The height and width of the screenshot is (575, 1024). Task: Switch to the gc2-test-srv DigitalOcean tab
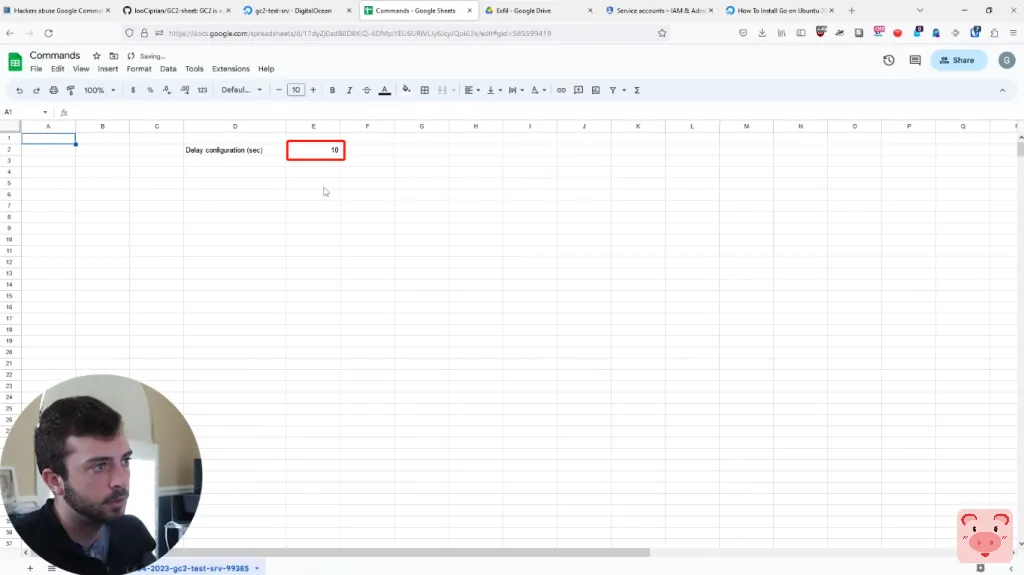click(x=296, y=10)
